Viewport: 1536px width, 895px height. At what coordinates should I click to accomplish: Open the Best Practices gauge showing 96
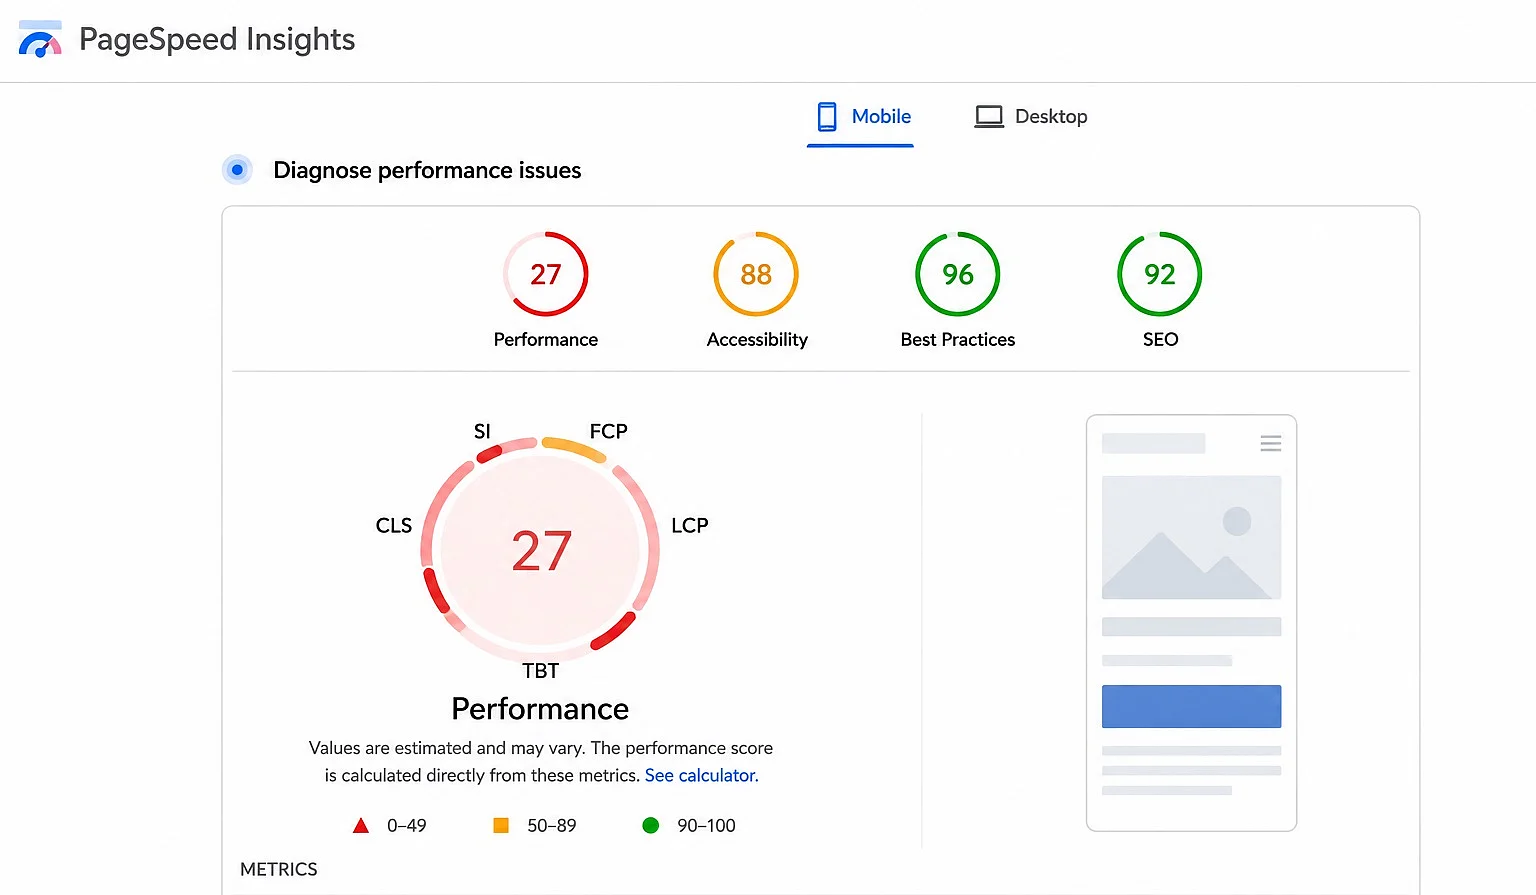(x=958, y=274)
